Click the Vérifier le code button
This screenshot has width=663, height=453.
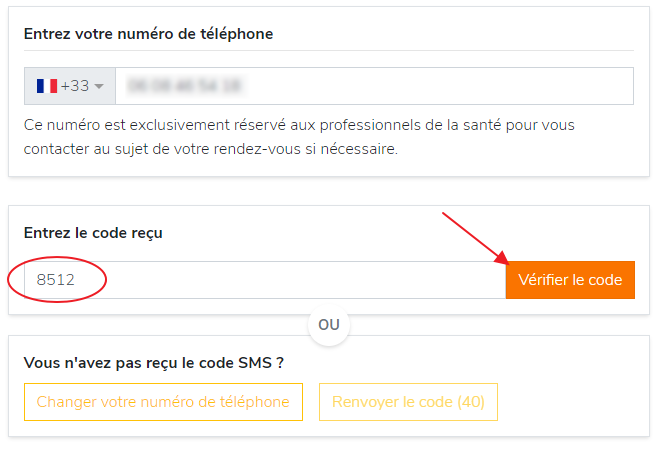tap(570, 280)
